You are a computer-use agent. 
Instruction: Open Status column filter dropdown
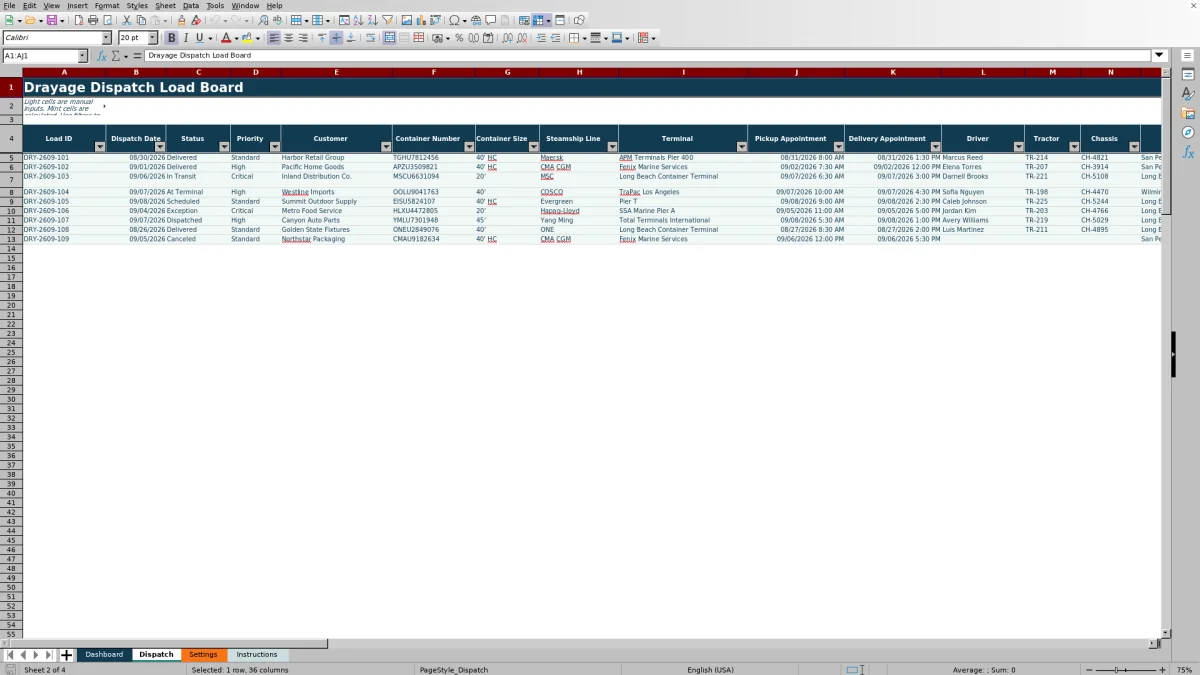coord(224,147)
